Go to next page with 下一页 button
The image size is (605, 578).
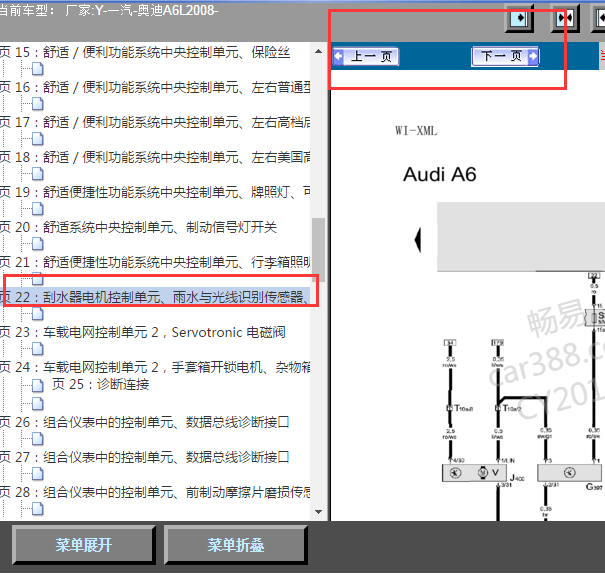coord(505,57)
